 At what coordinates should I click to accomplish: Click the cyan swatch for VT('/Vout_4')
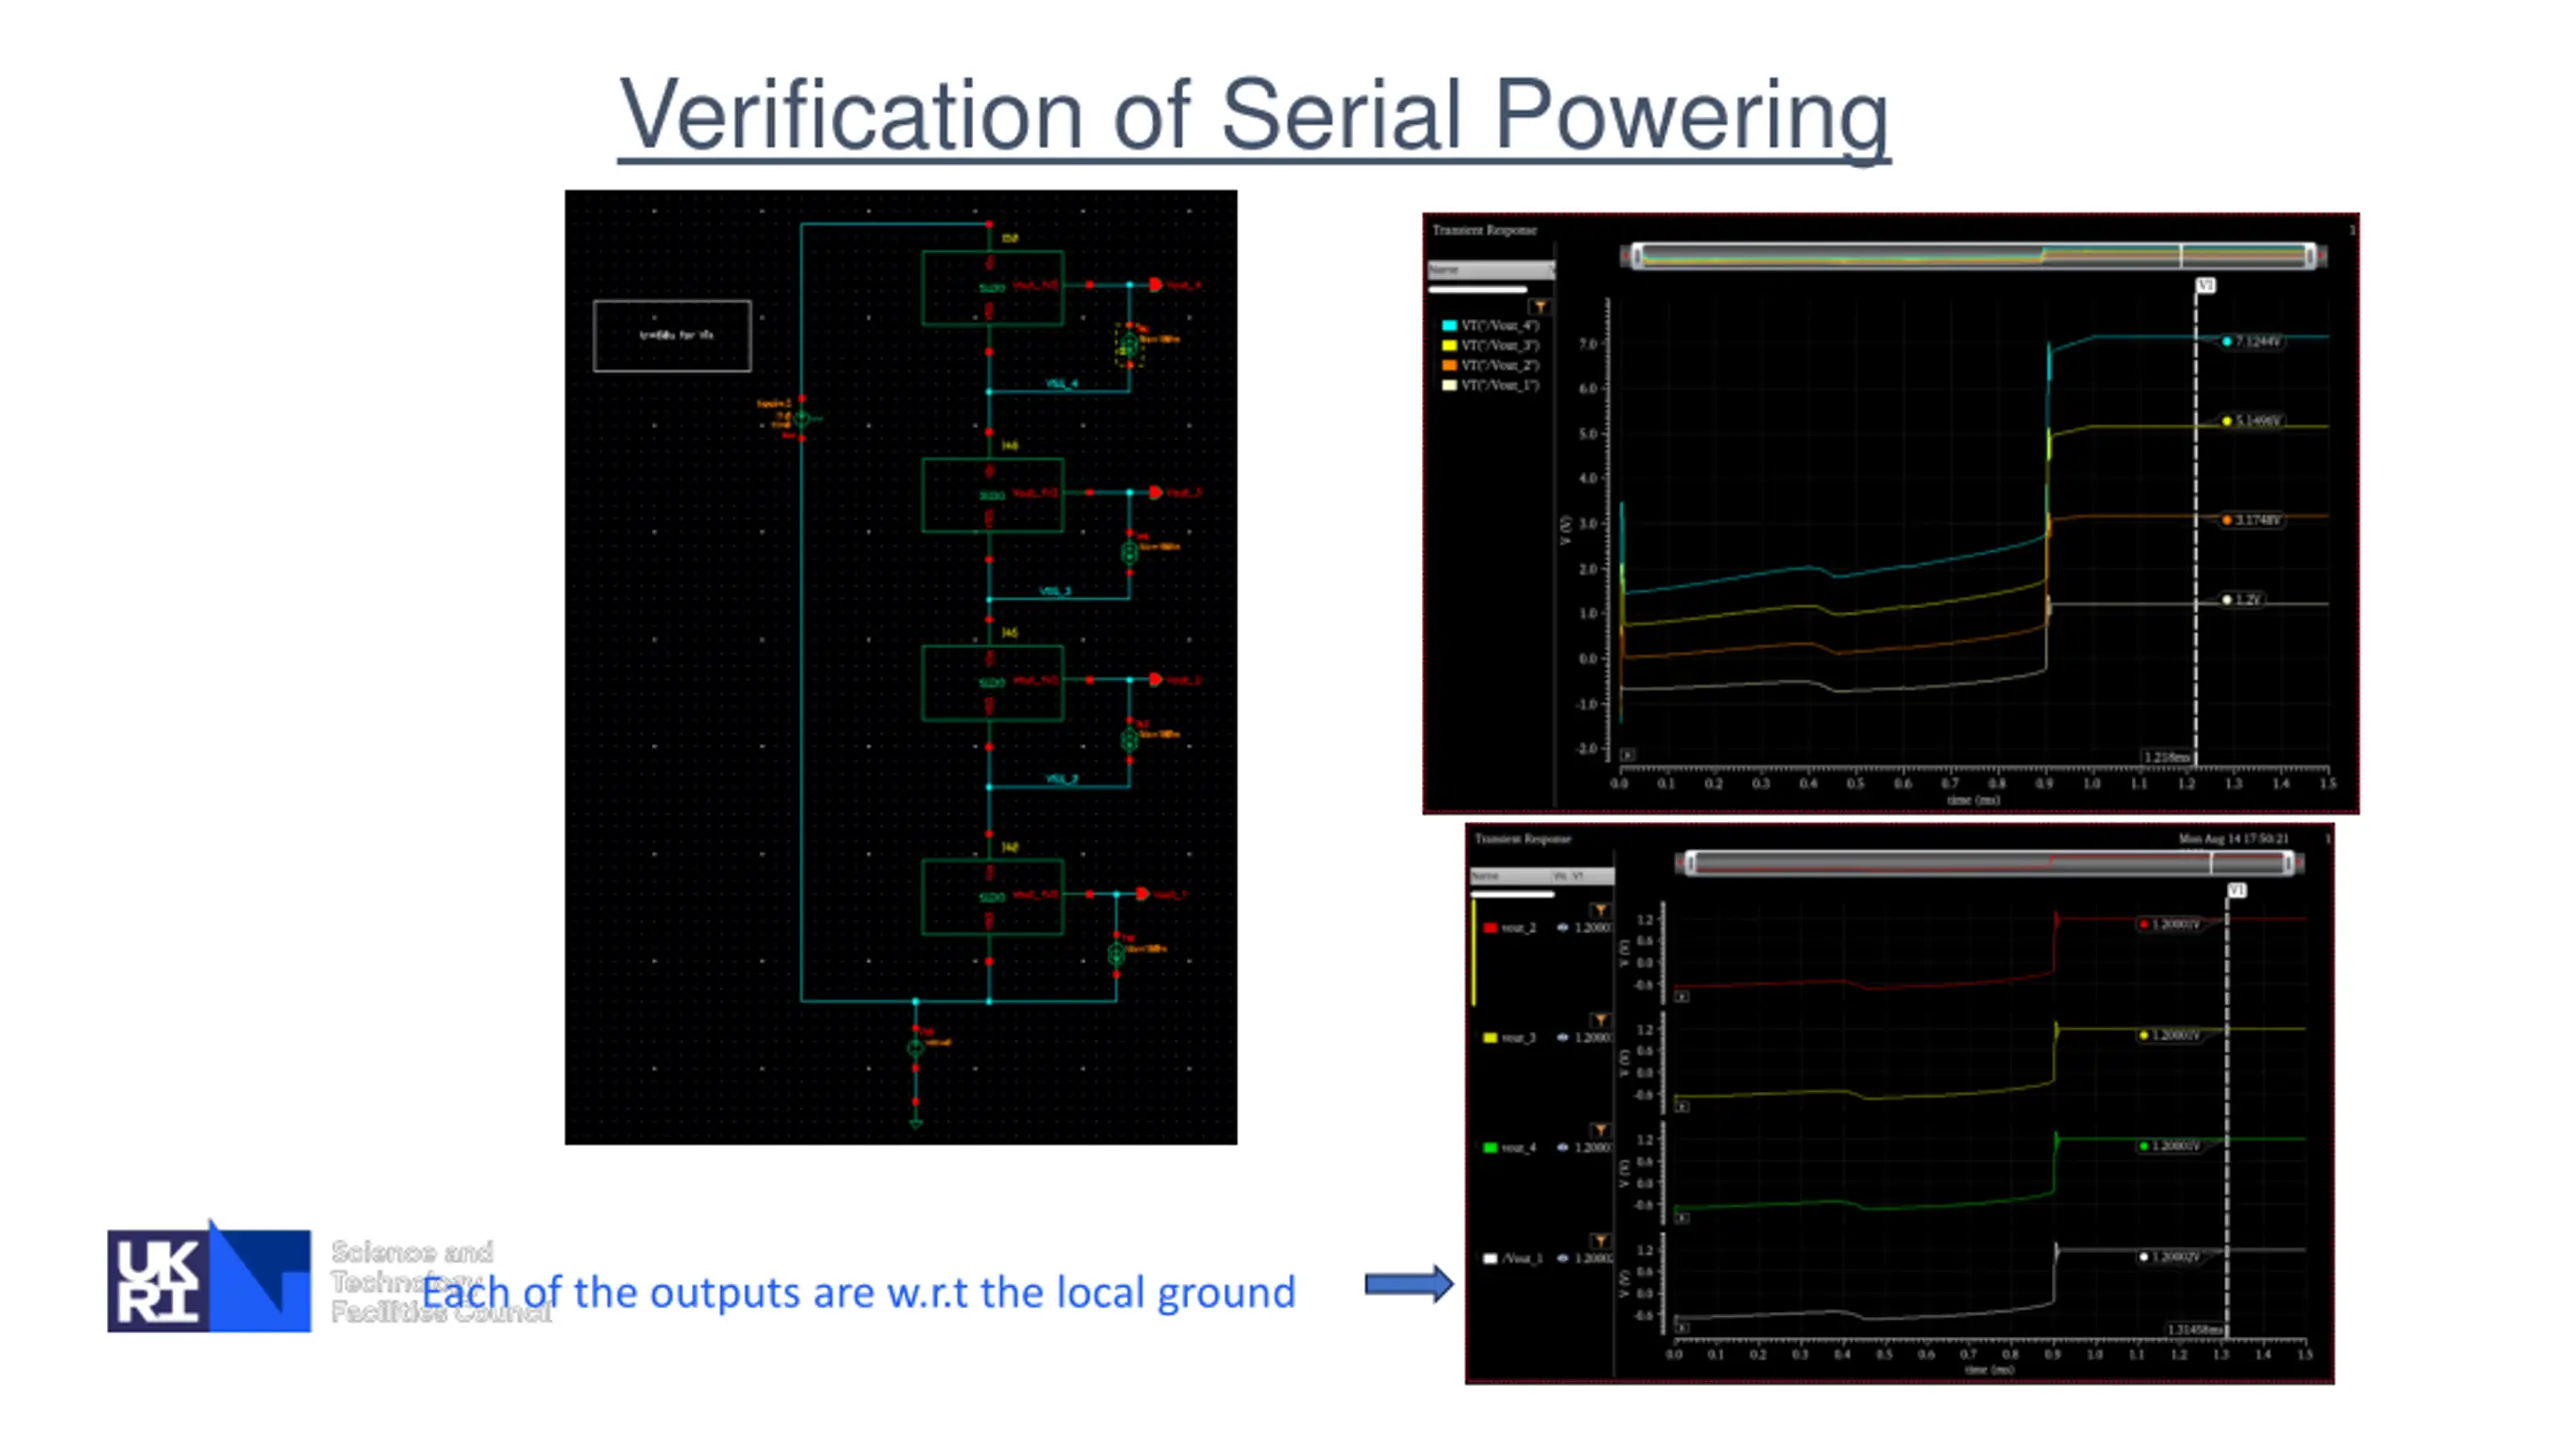[x=1448, y=325]
